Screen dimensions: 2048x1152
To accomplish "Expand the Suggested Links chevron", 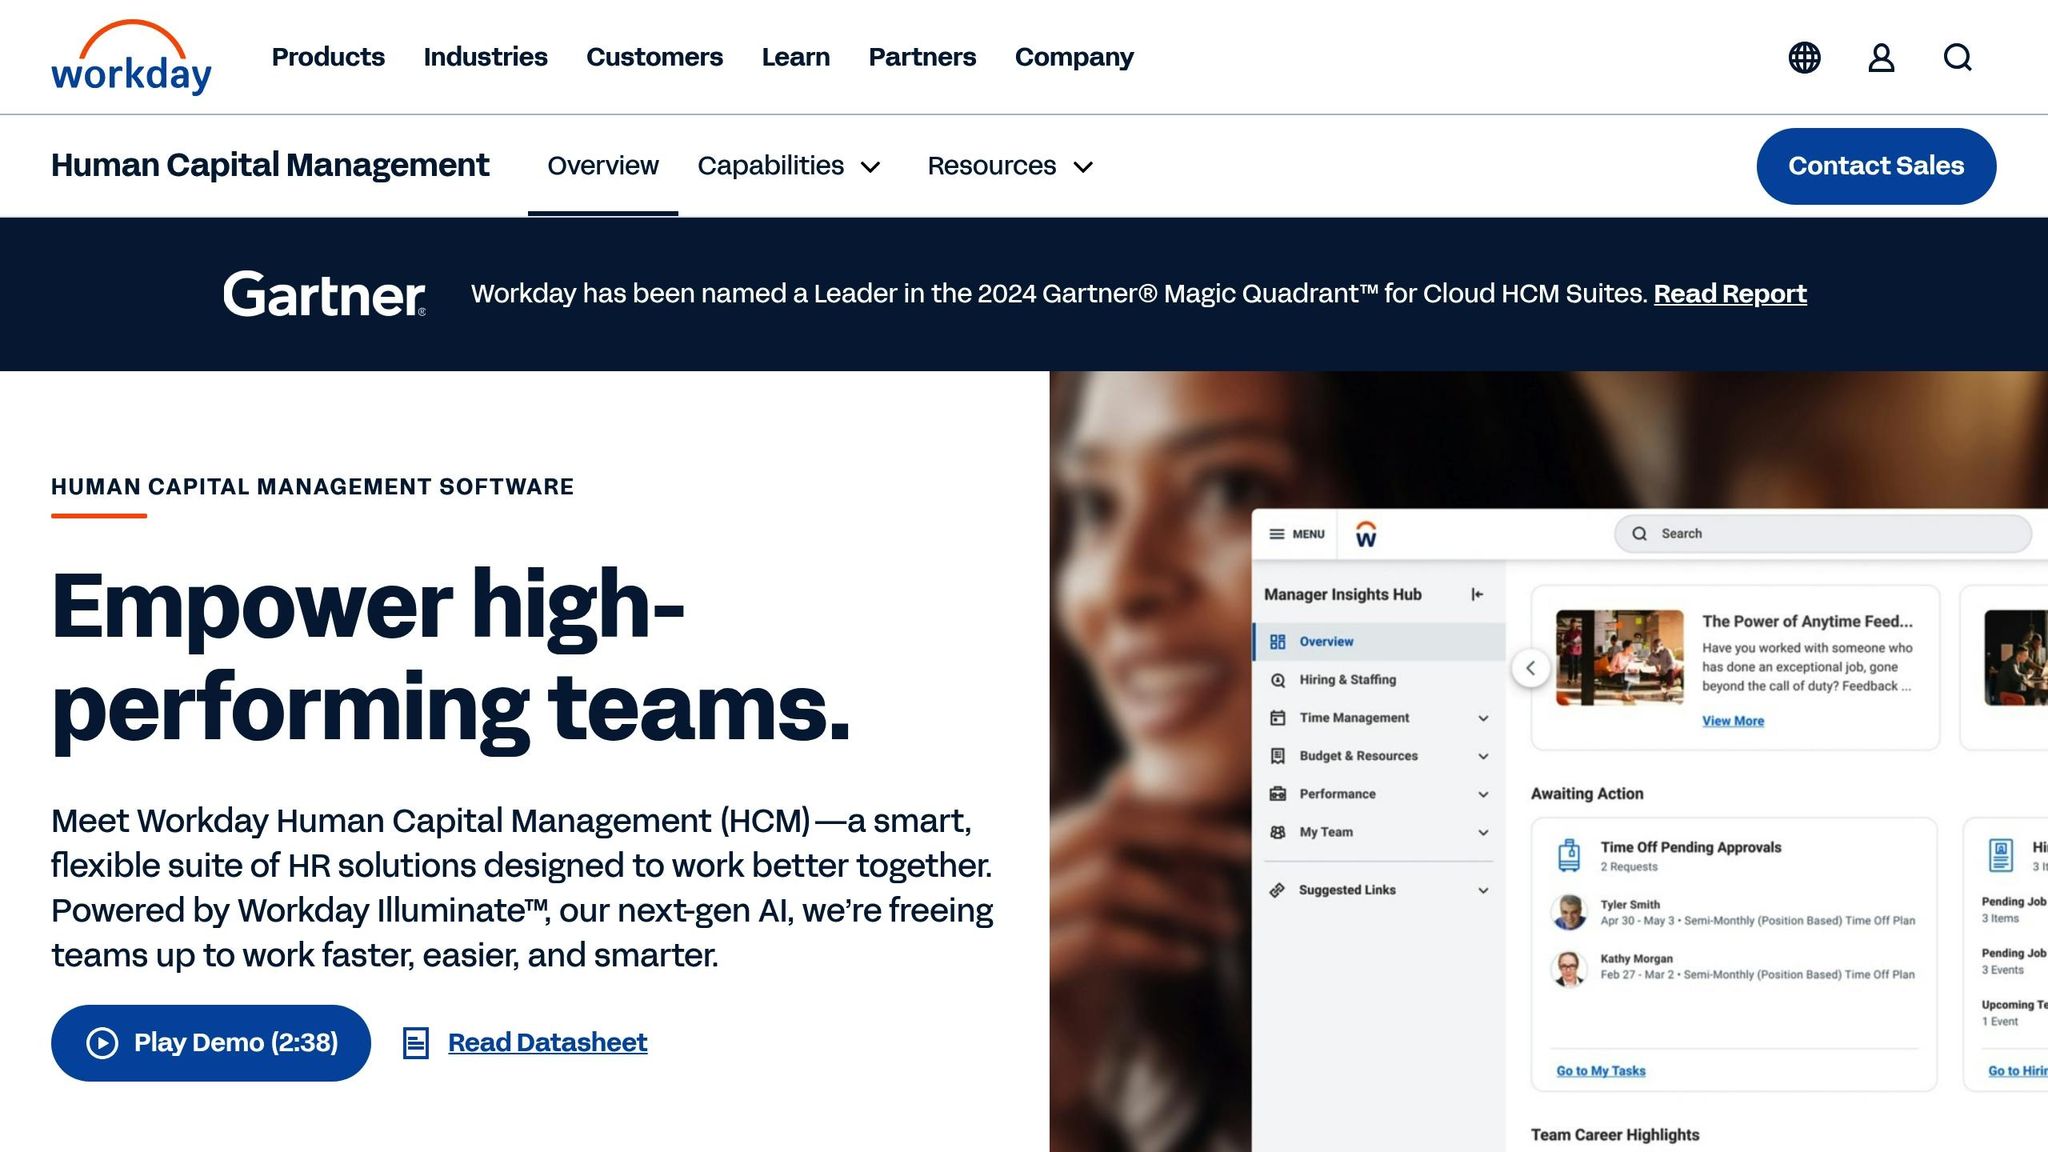I will point(1483,890).
